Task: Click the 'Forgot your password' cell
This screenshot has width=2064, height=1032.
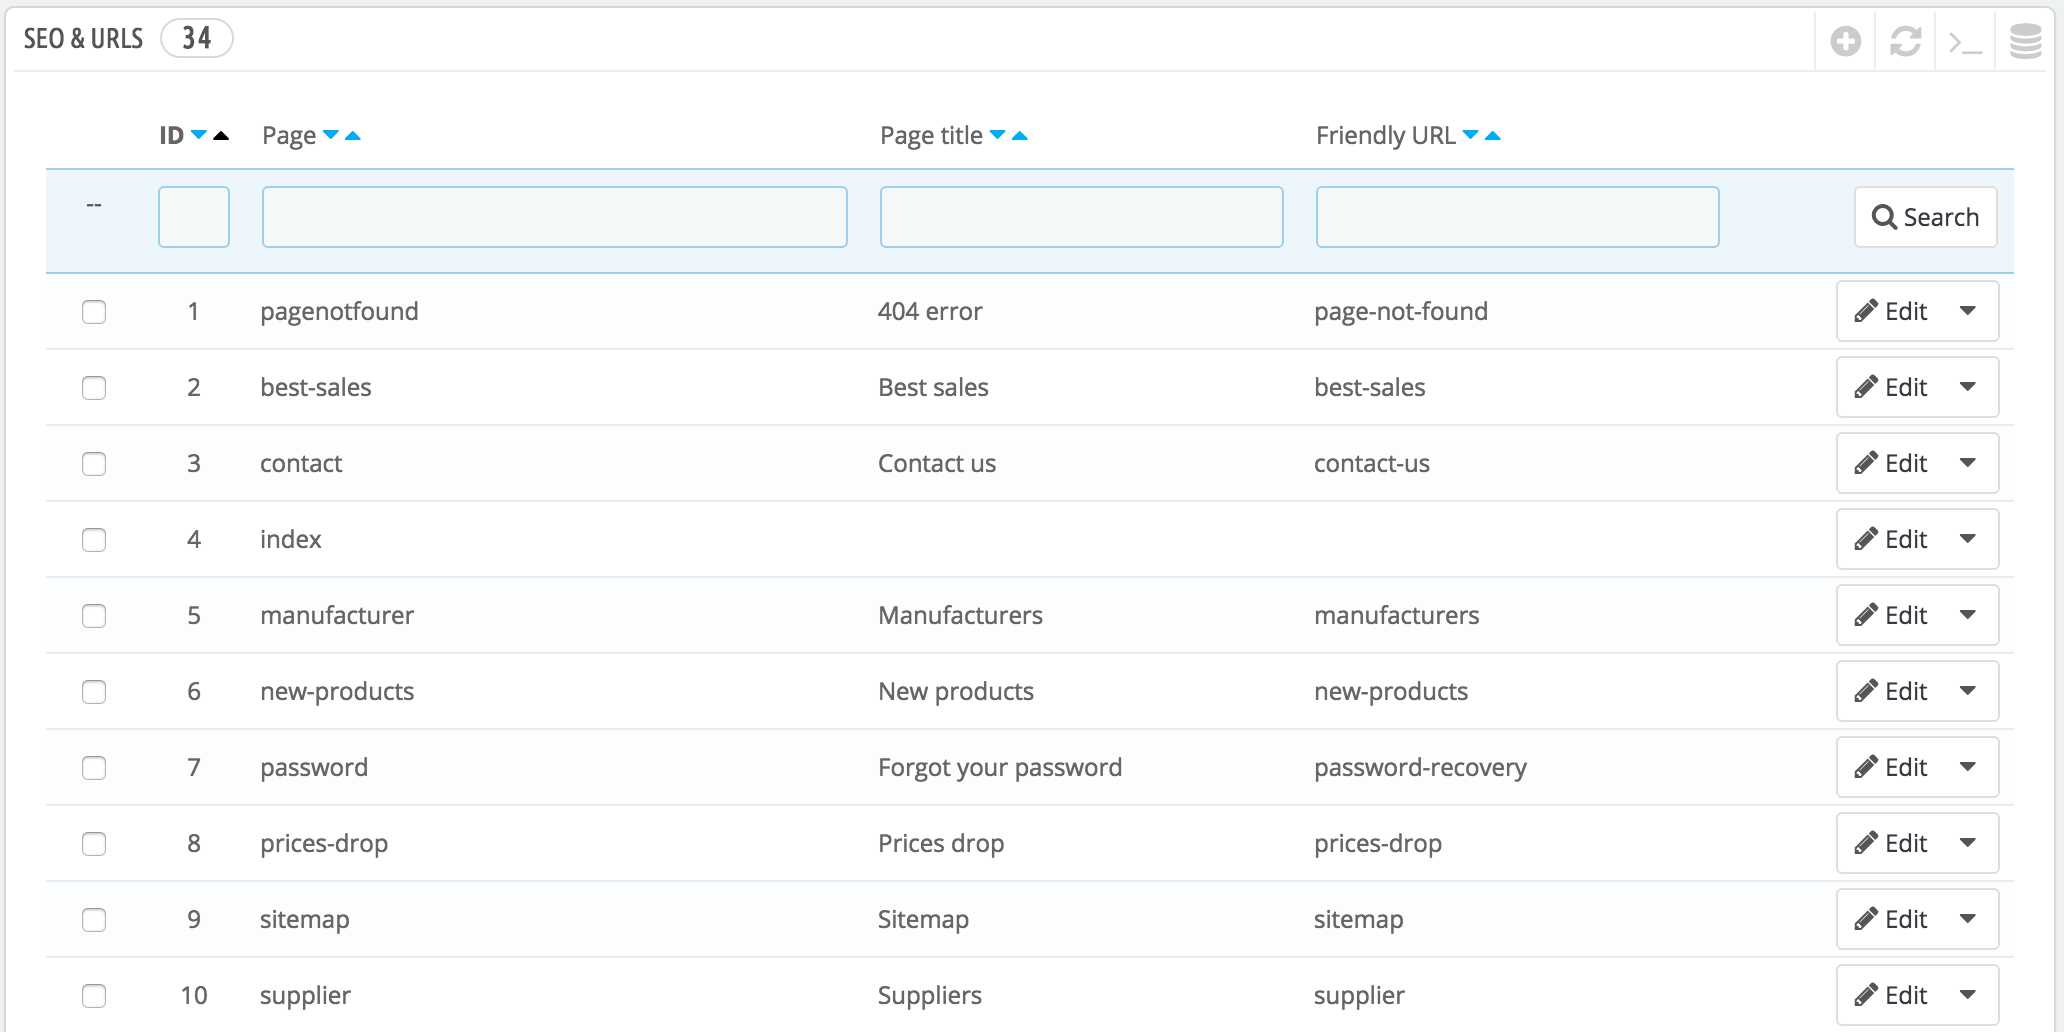Action: (x=1000, y=768)
